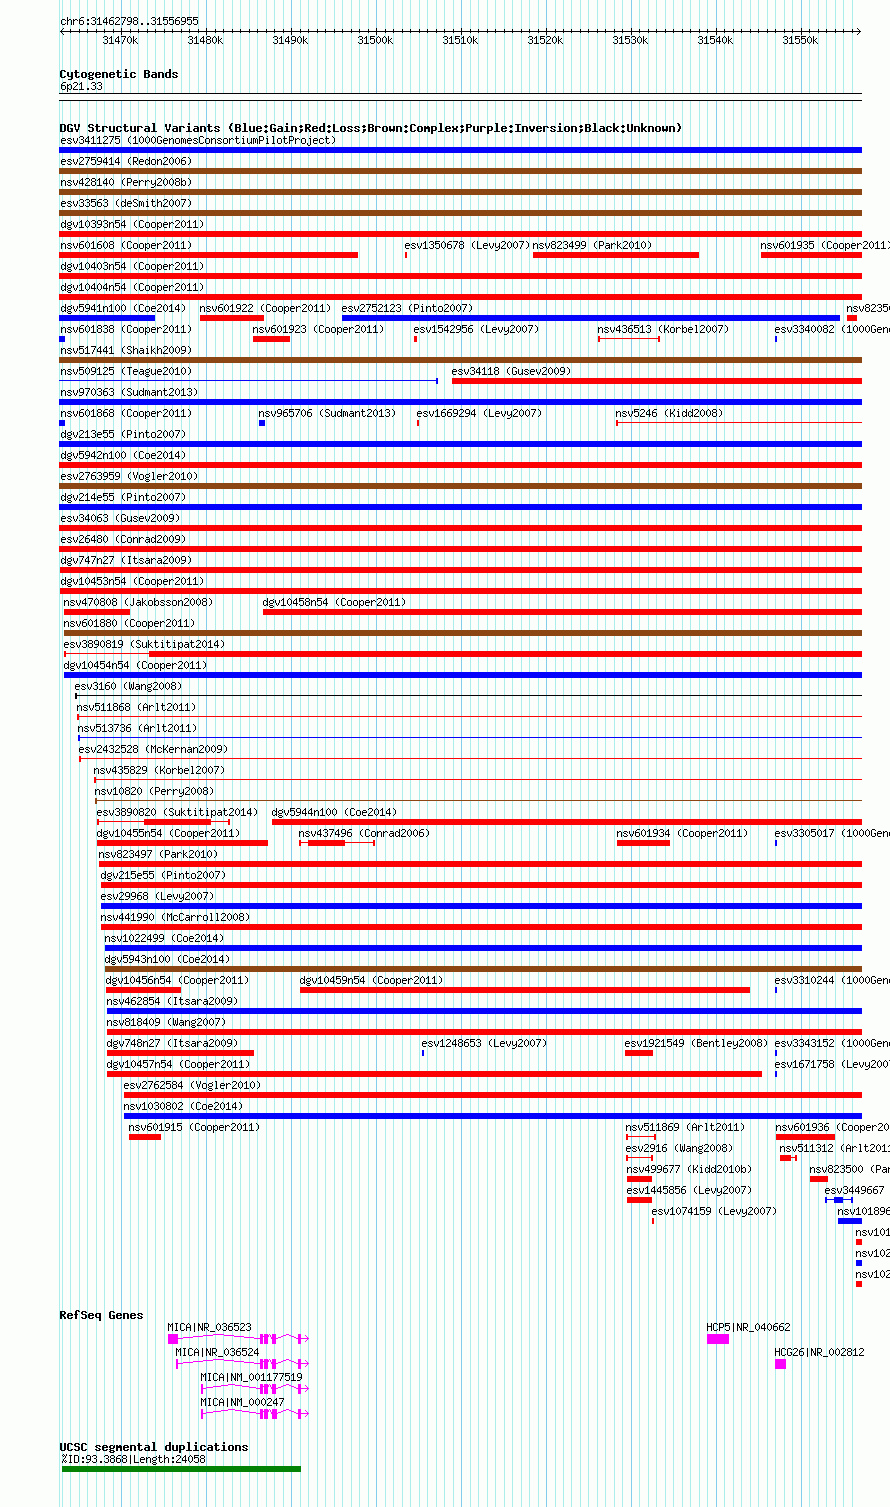Image resolution: width=890 pixels, height=1507 pixels.
Task: Click the 31500k position on ruler
Action: [x=376, y=40]
